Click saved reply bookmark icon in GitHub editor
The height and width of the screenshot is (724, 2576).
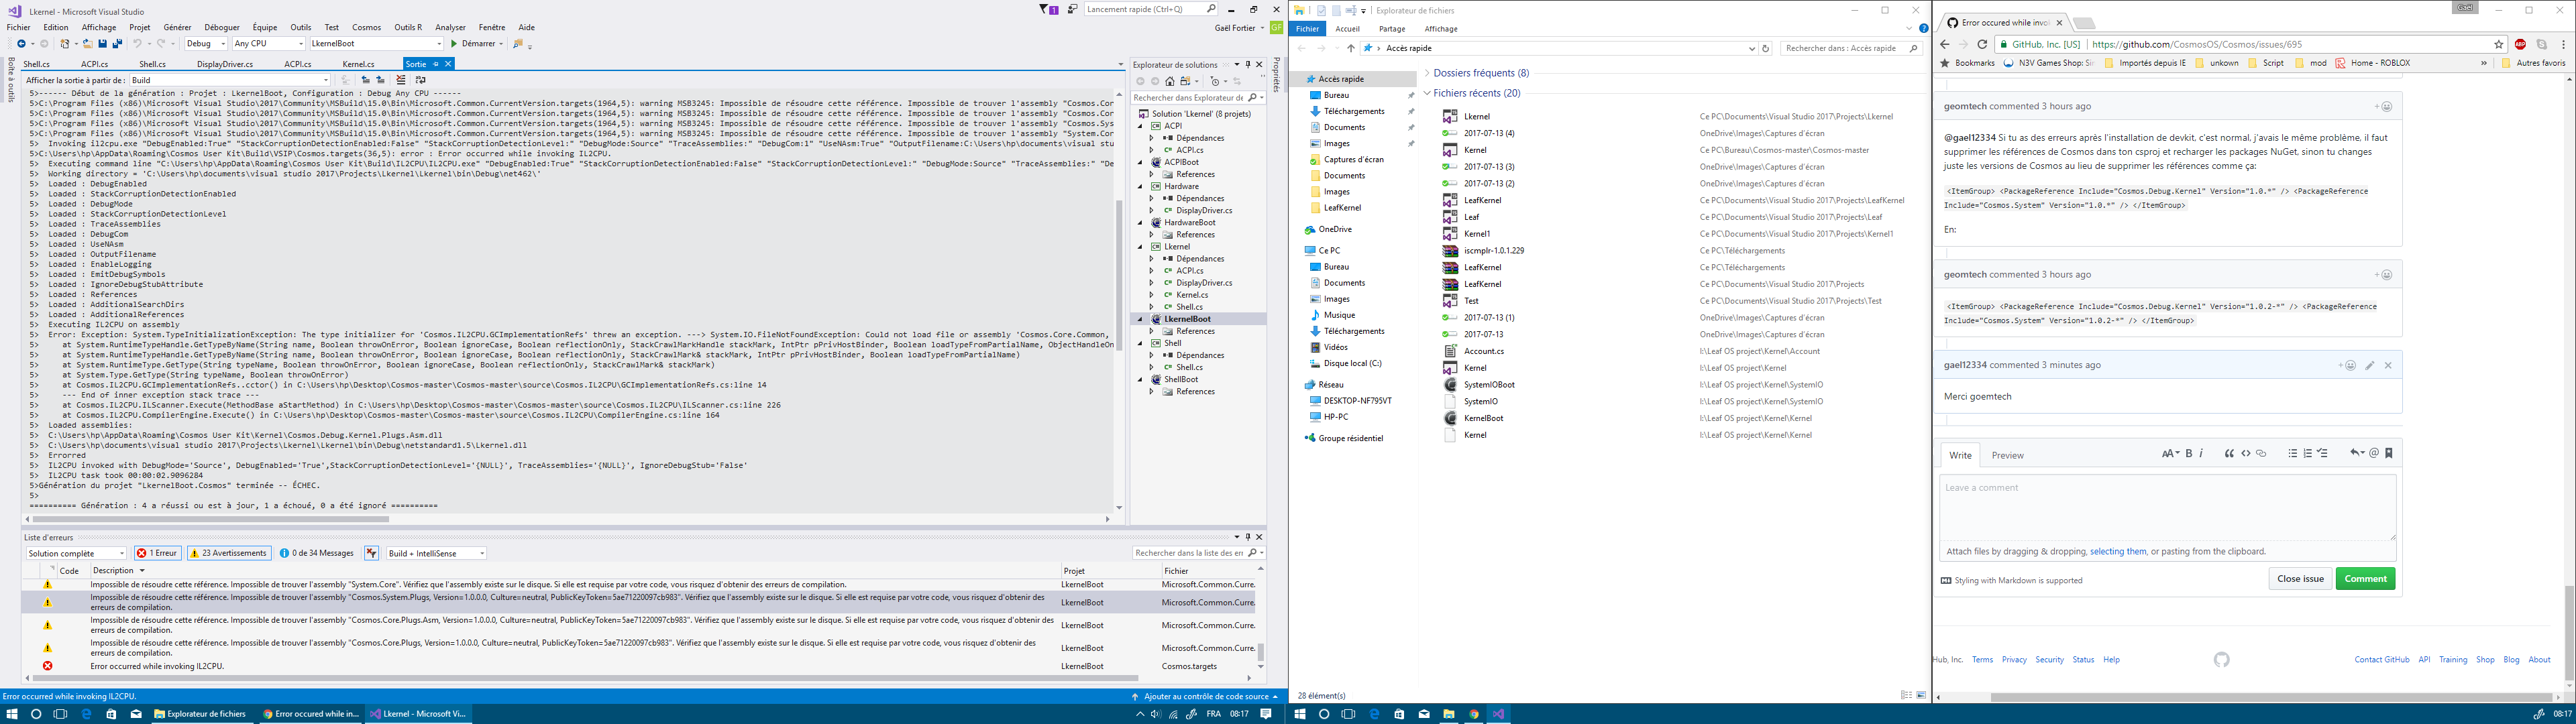click(x=2389, y=453)
